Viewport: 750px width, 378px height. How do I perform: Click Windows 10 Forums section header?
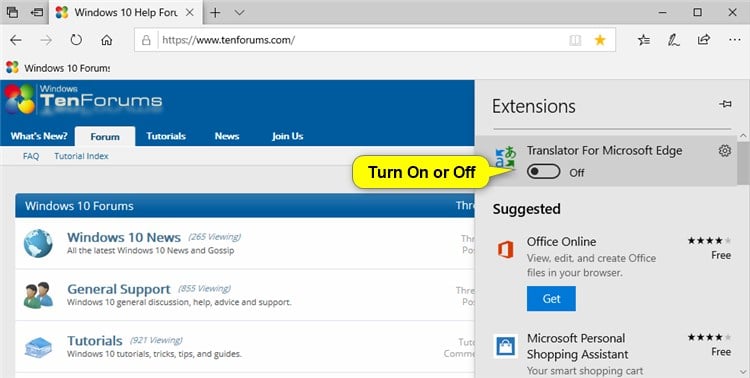point(244,206)
